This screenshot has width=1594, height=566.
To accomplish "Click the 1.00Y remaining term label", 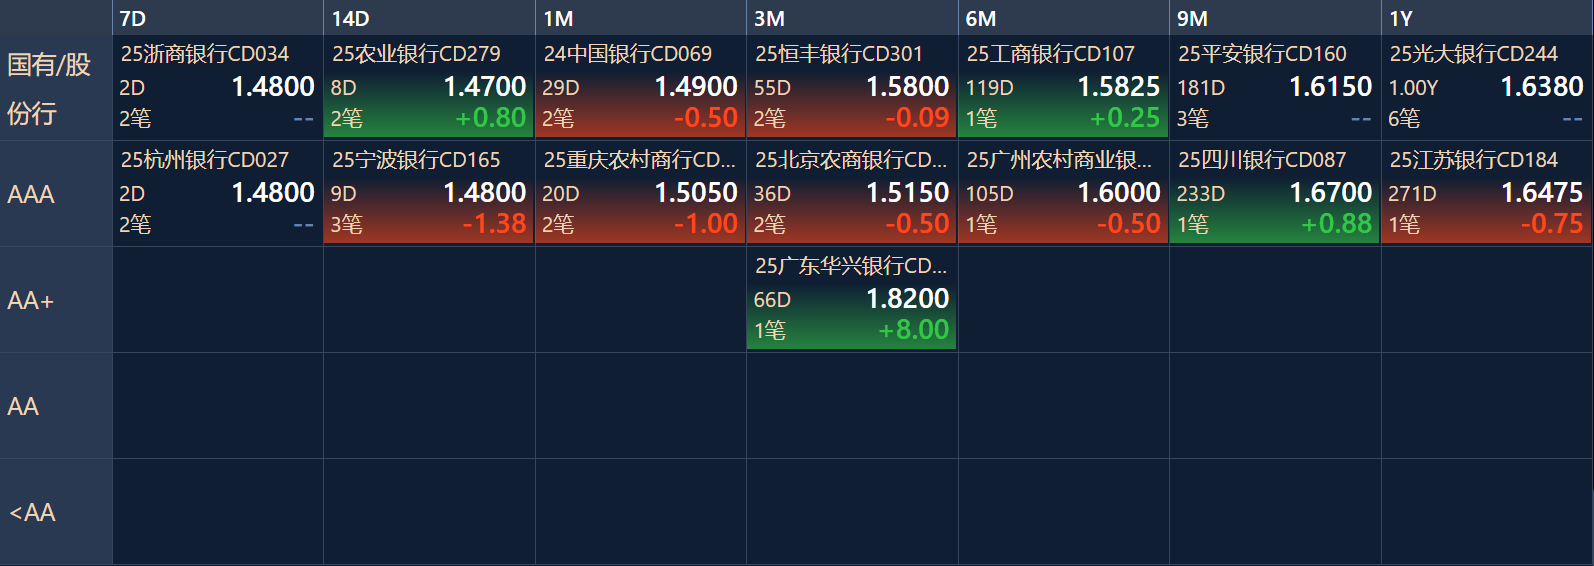I will pyautogui.click(x=1413, y=88).
